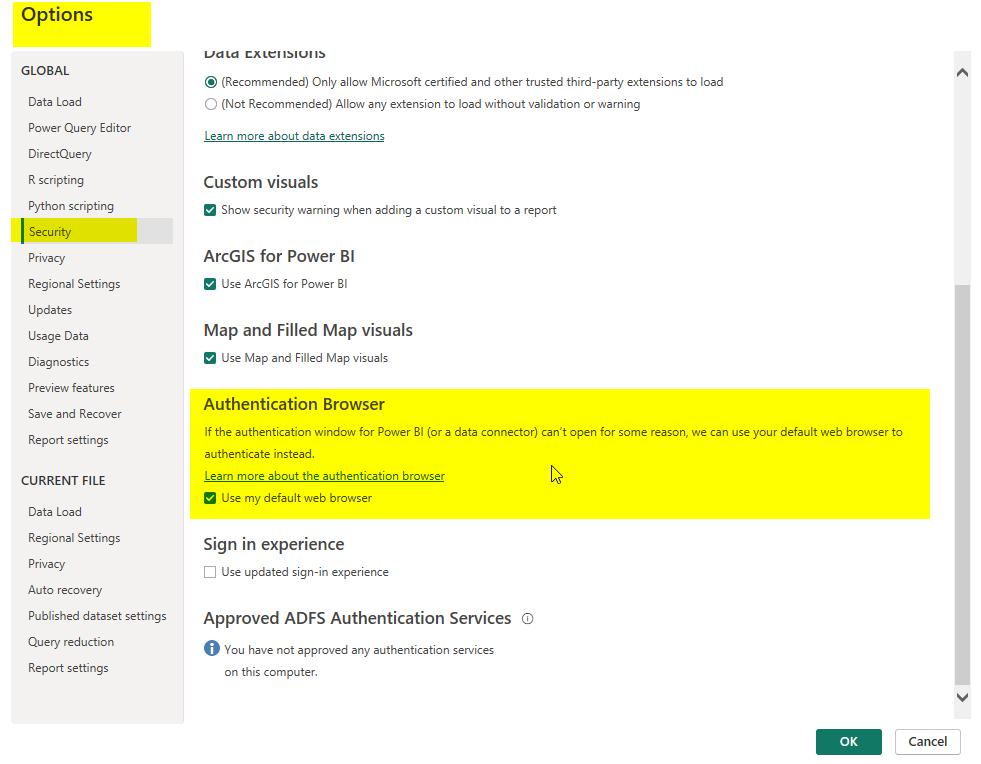Click the CURRENT FILE section header
The image size is (981, 764).
[x=63, y=481]
